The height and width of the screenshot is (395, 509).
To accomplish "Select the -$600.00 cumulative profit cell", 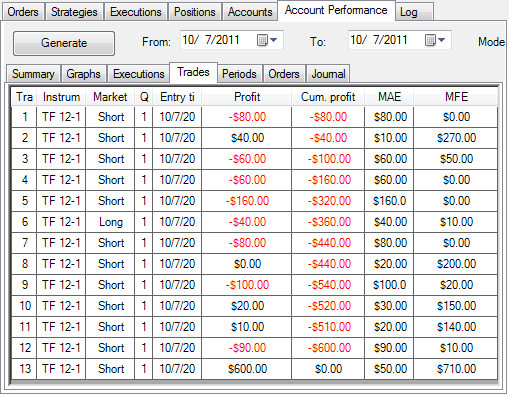I will pos(328,348).
